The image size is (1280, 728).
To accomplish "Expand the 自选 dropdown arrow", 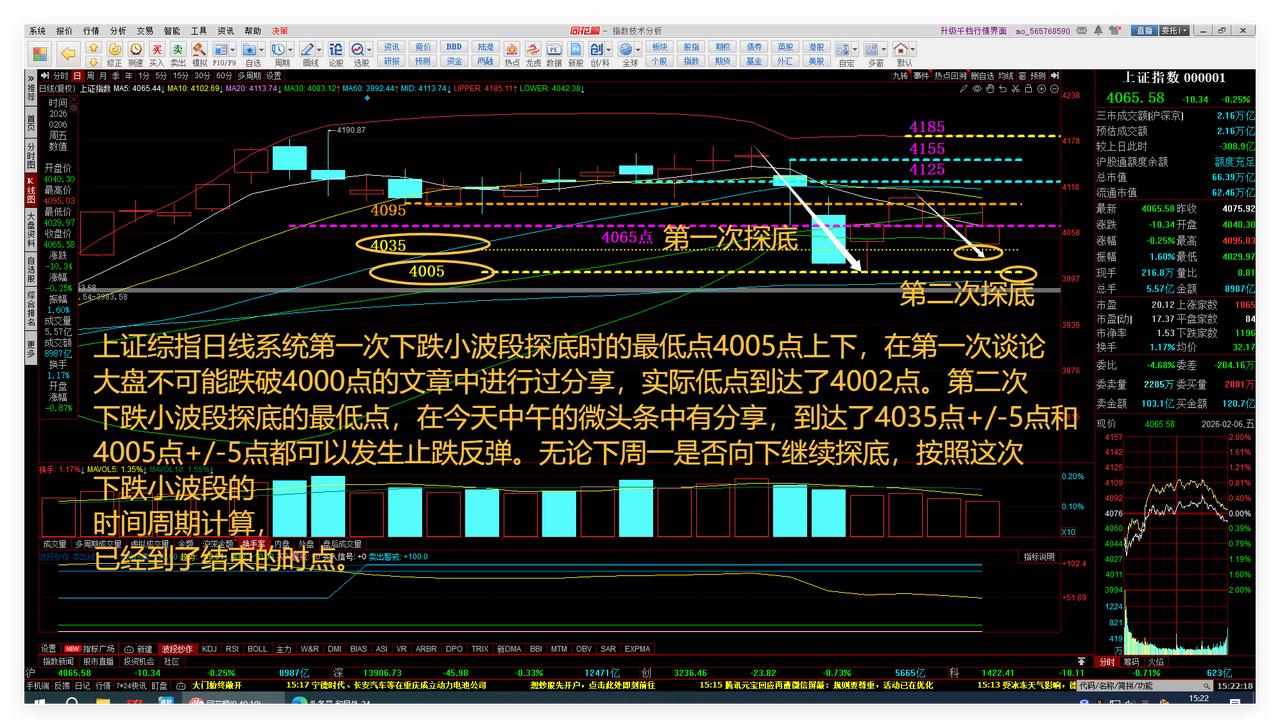I will tap(262, 49).
